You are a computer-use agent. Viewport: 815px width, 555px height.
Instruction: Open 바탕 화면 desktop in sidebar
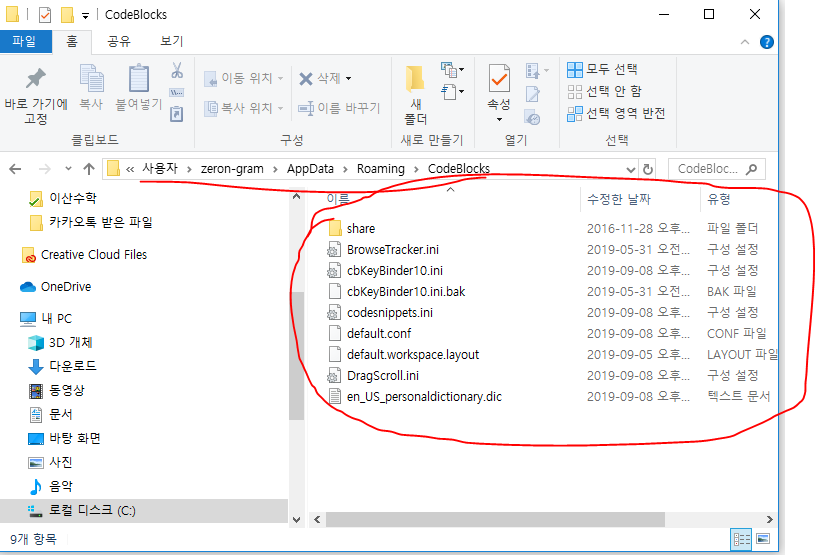pos(74,439)
